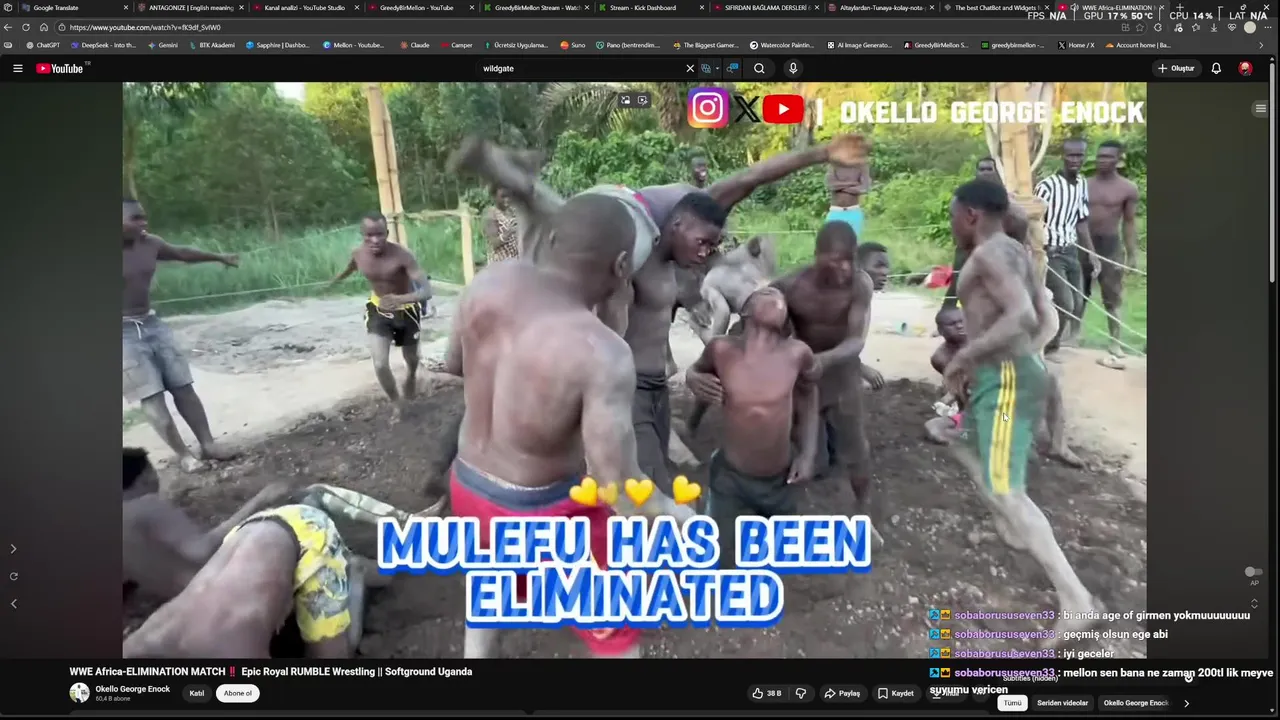Toggle the AP autoplay switch

pos(1253,572)
